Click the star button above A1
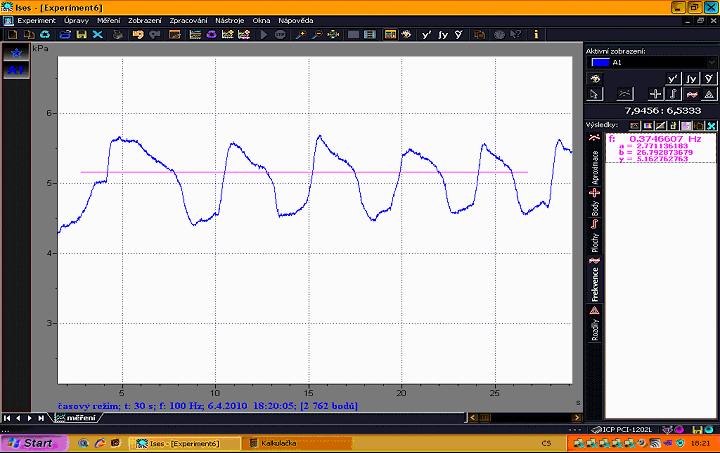This screenshot has height=453, width=720. point(16,53)
